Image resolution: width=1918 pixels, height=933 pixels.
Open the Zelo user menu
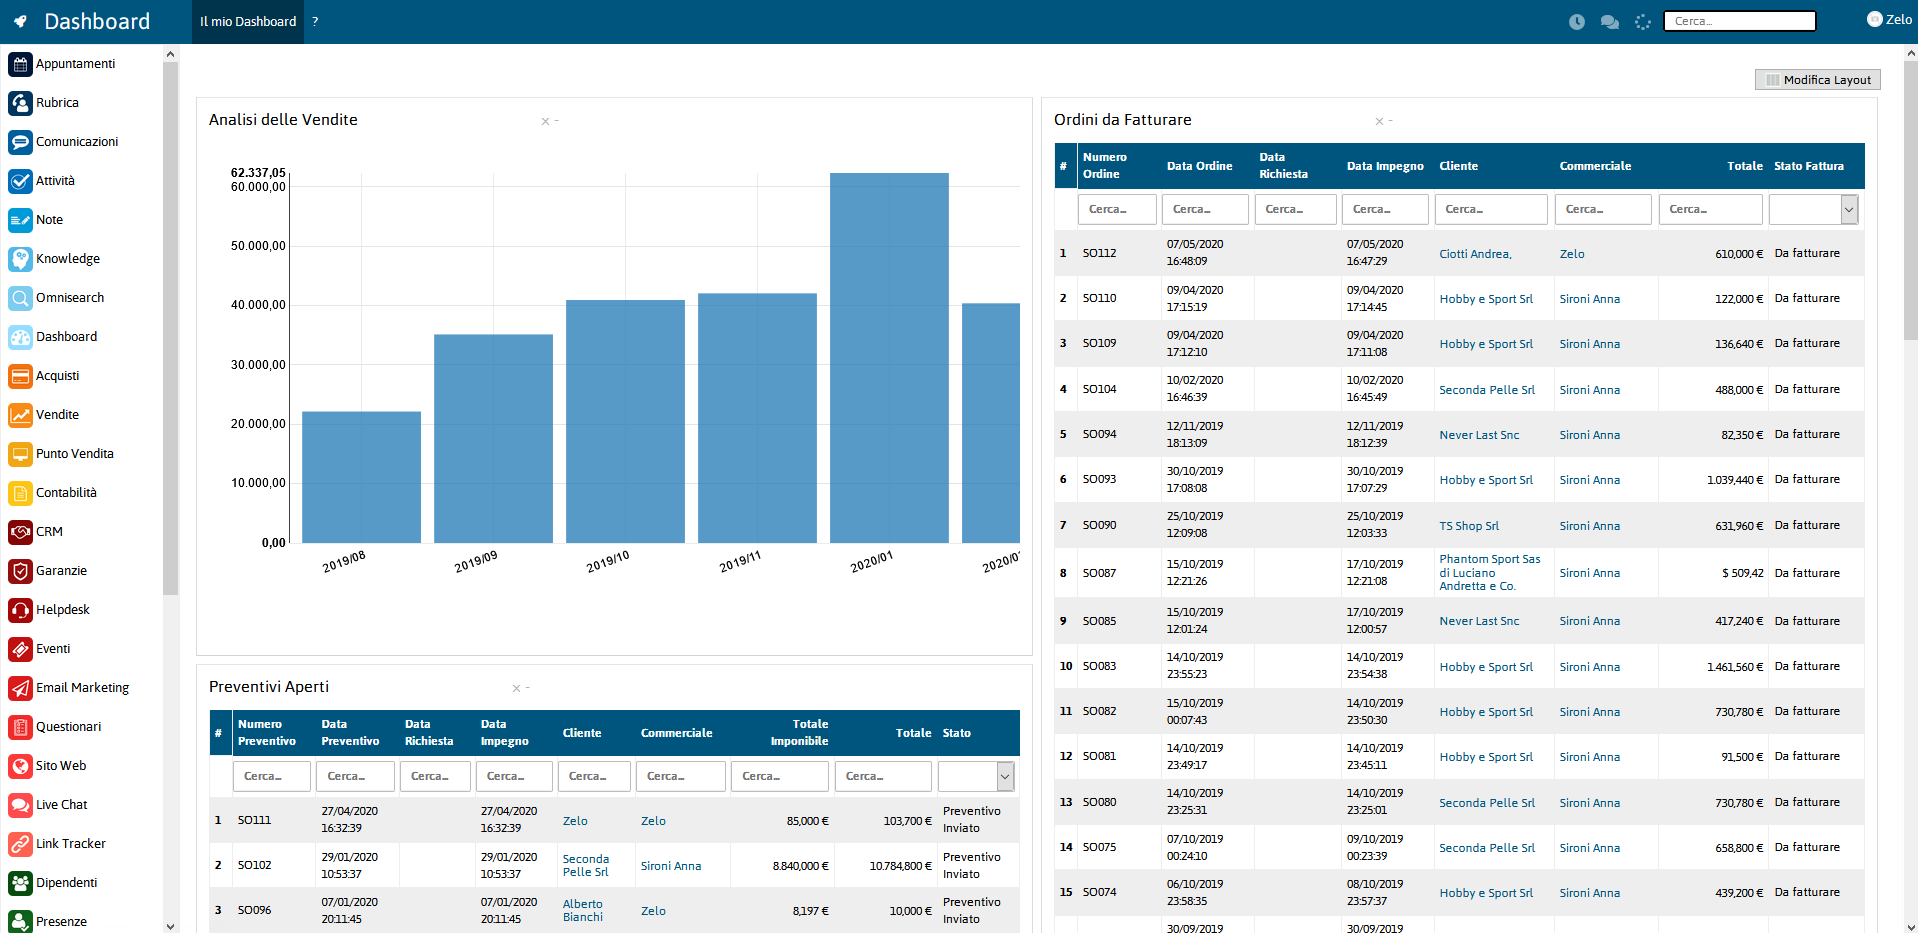(1889, 19)
